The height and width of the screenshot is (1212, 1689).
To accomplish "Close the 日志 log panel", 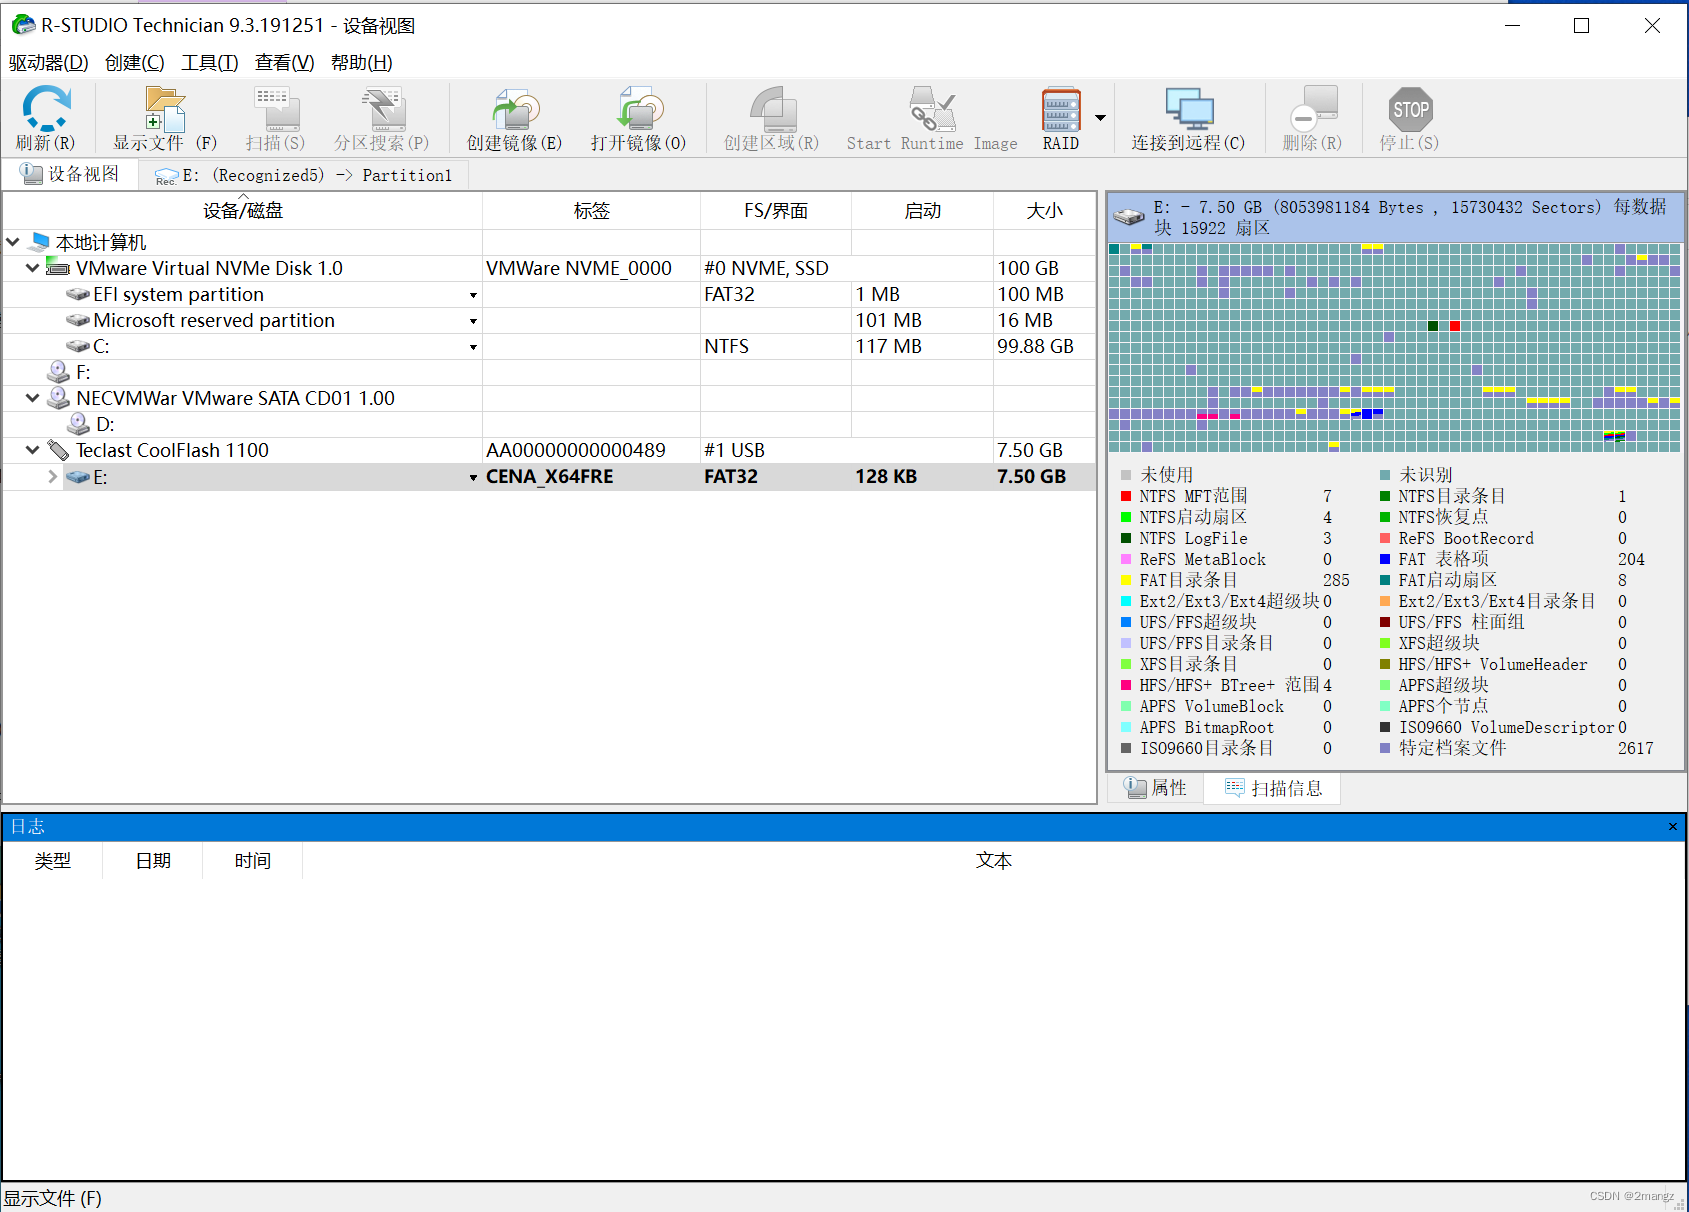I will coord(1671,826).
